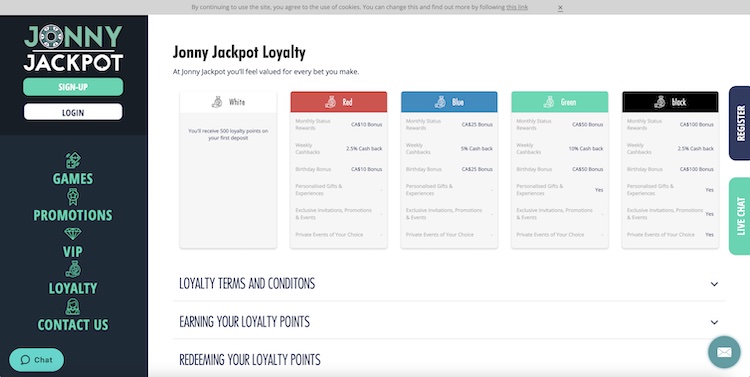The image size is (750, 377).
Task: Click the Earning Your Loyalty Points title
Action: [x=244, y=322]
